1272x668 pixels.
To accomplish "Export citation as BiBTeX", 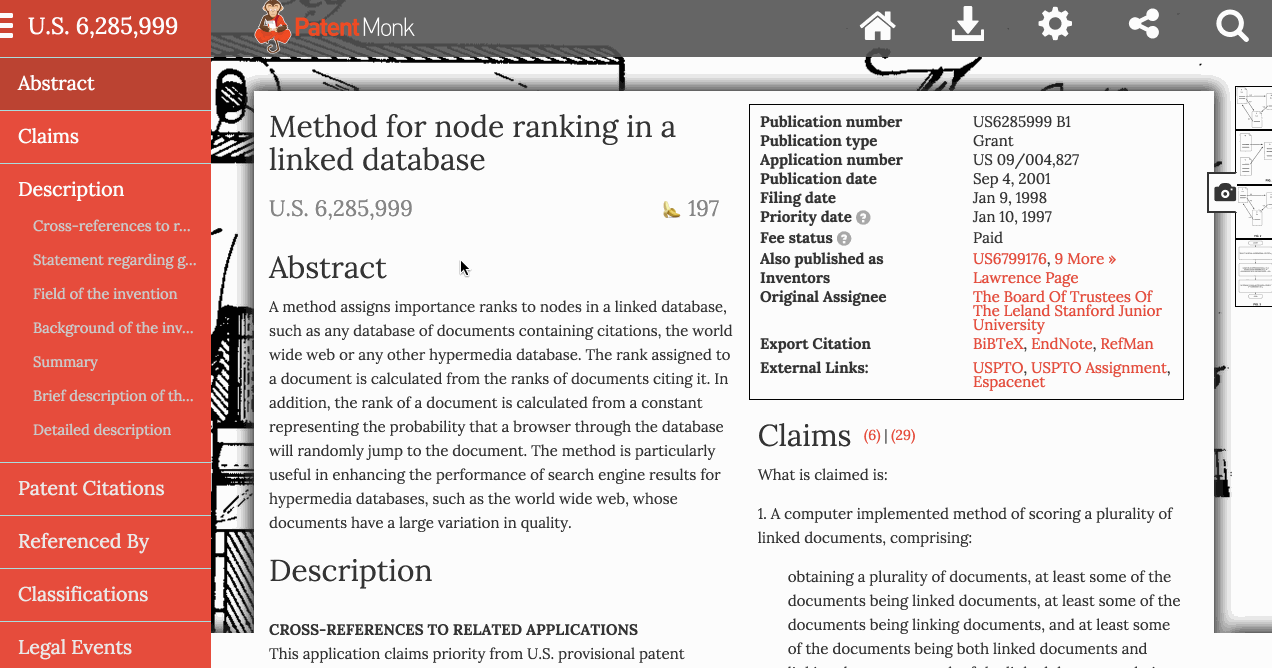I will pyautogui.click(x=998, y=344).
